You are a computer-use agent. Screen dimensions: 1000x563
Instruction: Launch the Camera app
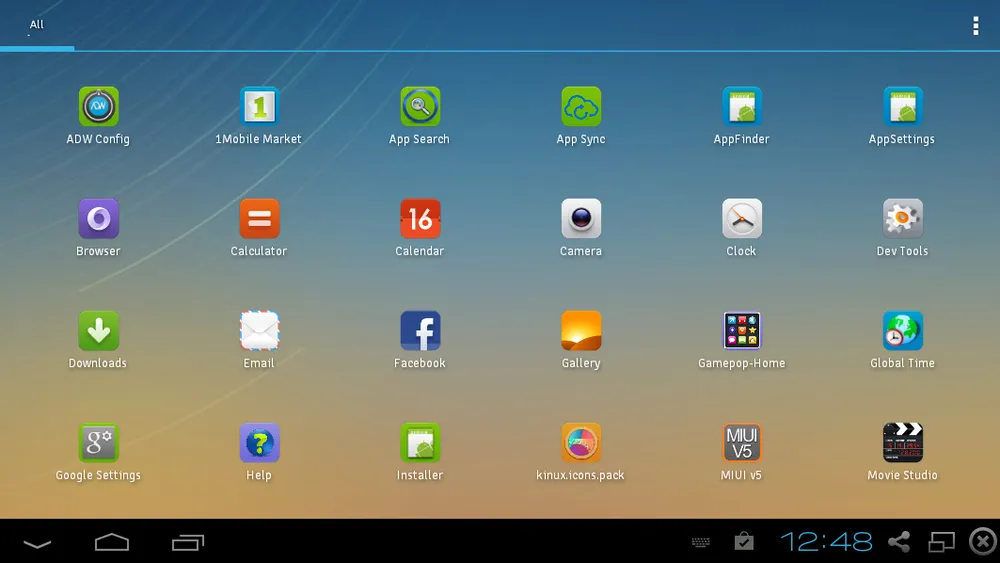click(581, 219)
